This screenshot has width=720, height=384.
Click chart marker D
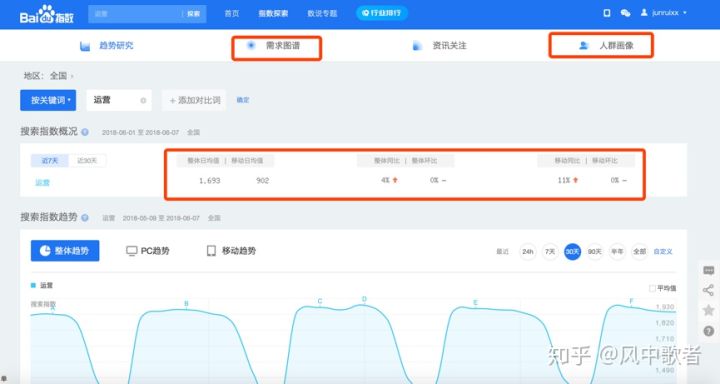click(364, 299)
